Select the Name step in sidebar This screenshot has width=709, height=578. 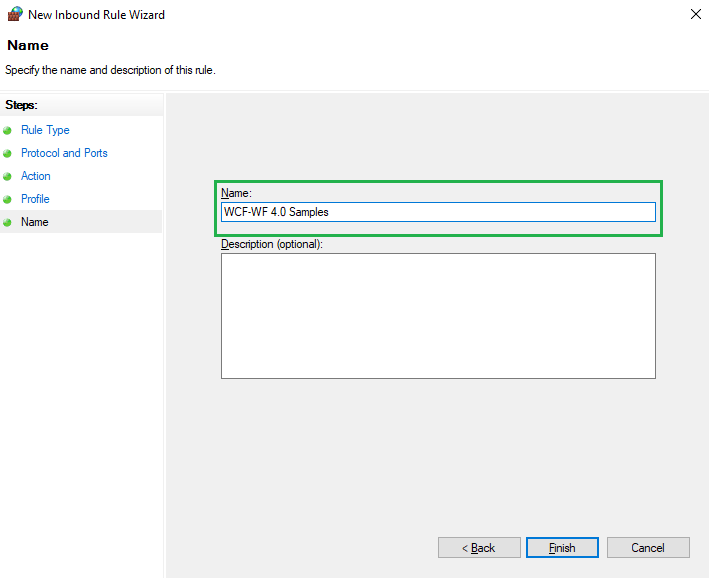pyautogui.click(x=35, y=222)
